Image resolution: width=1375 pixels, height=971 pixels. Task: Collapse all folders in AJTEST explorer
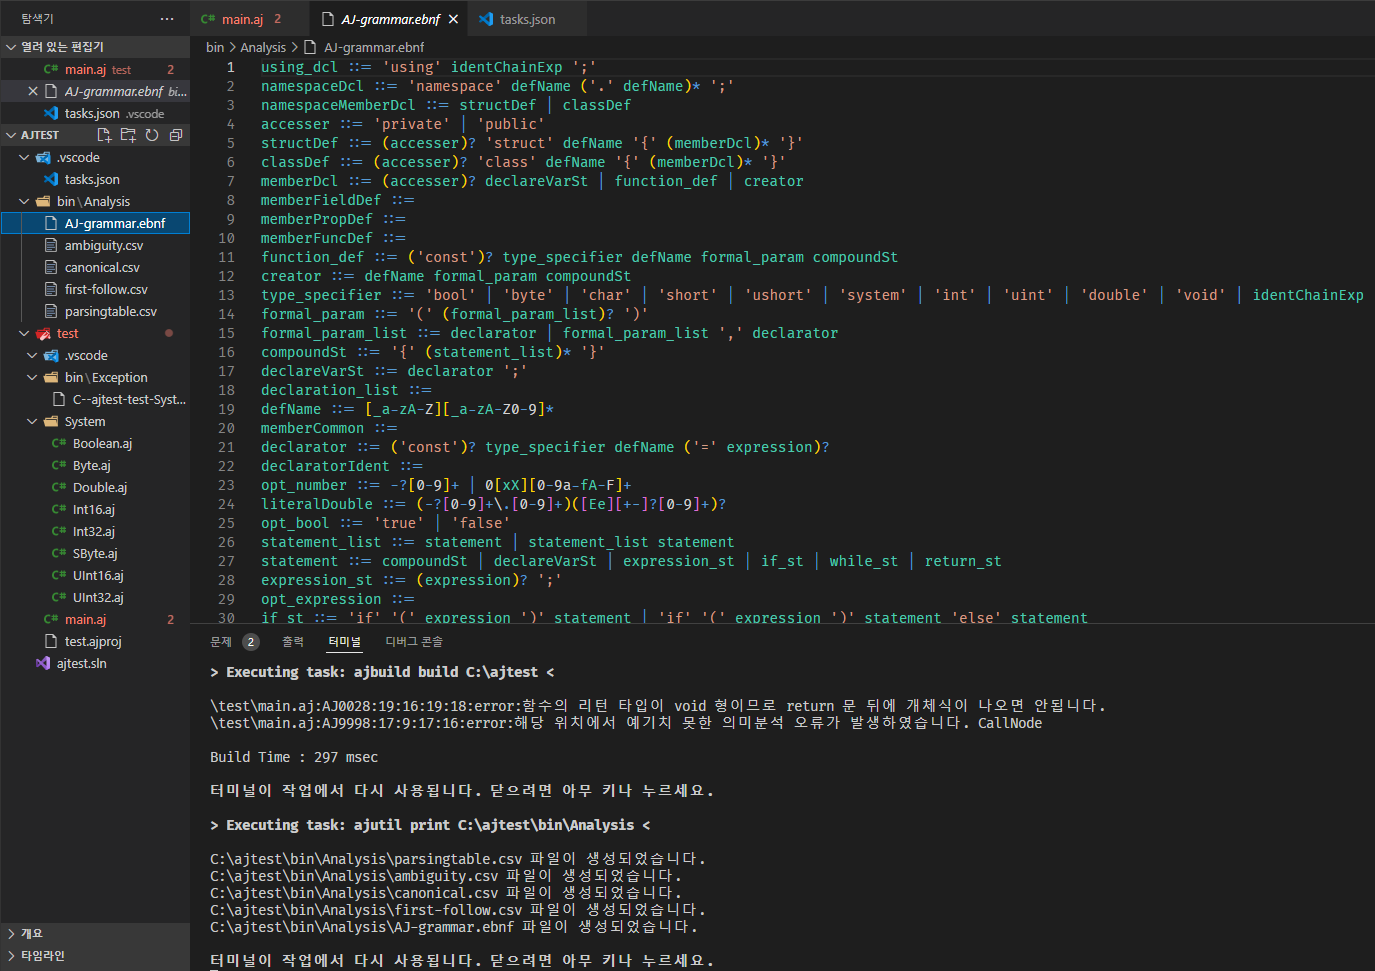click(176, 135)
